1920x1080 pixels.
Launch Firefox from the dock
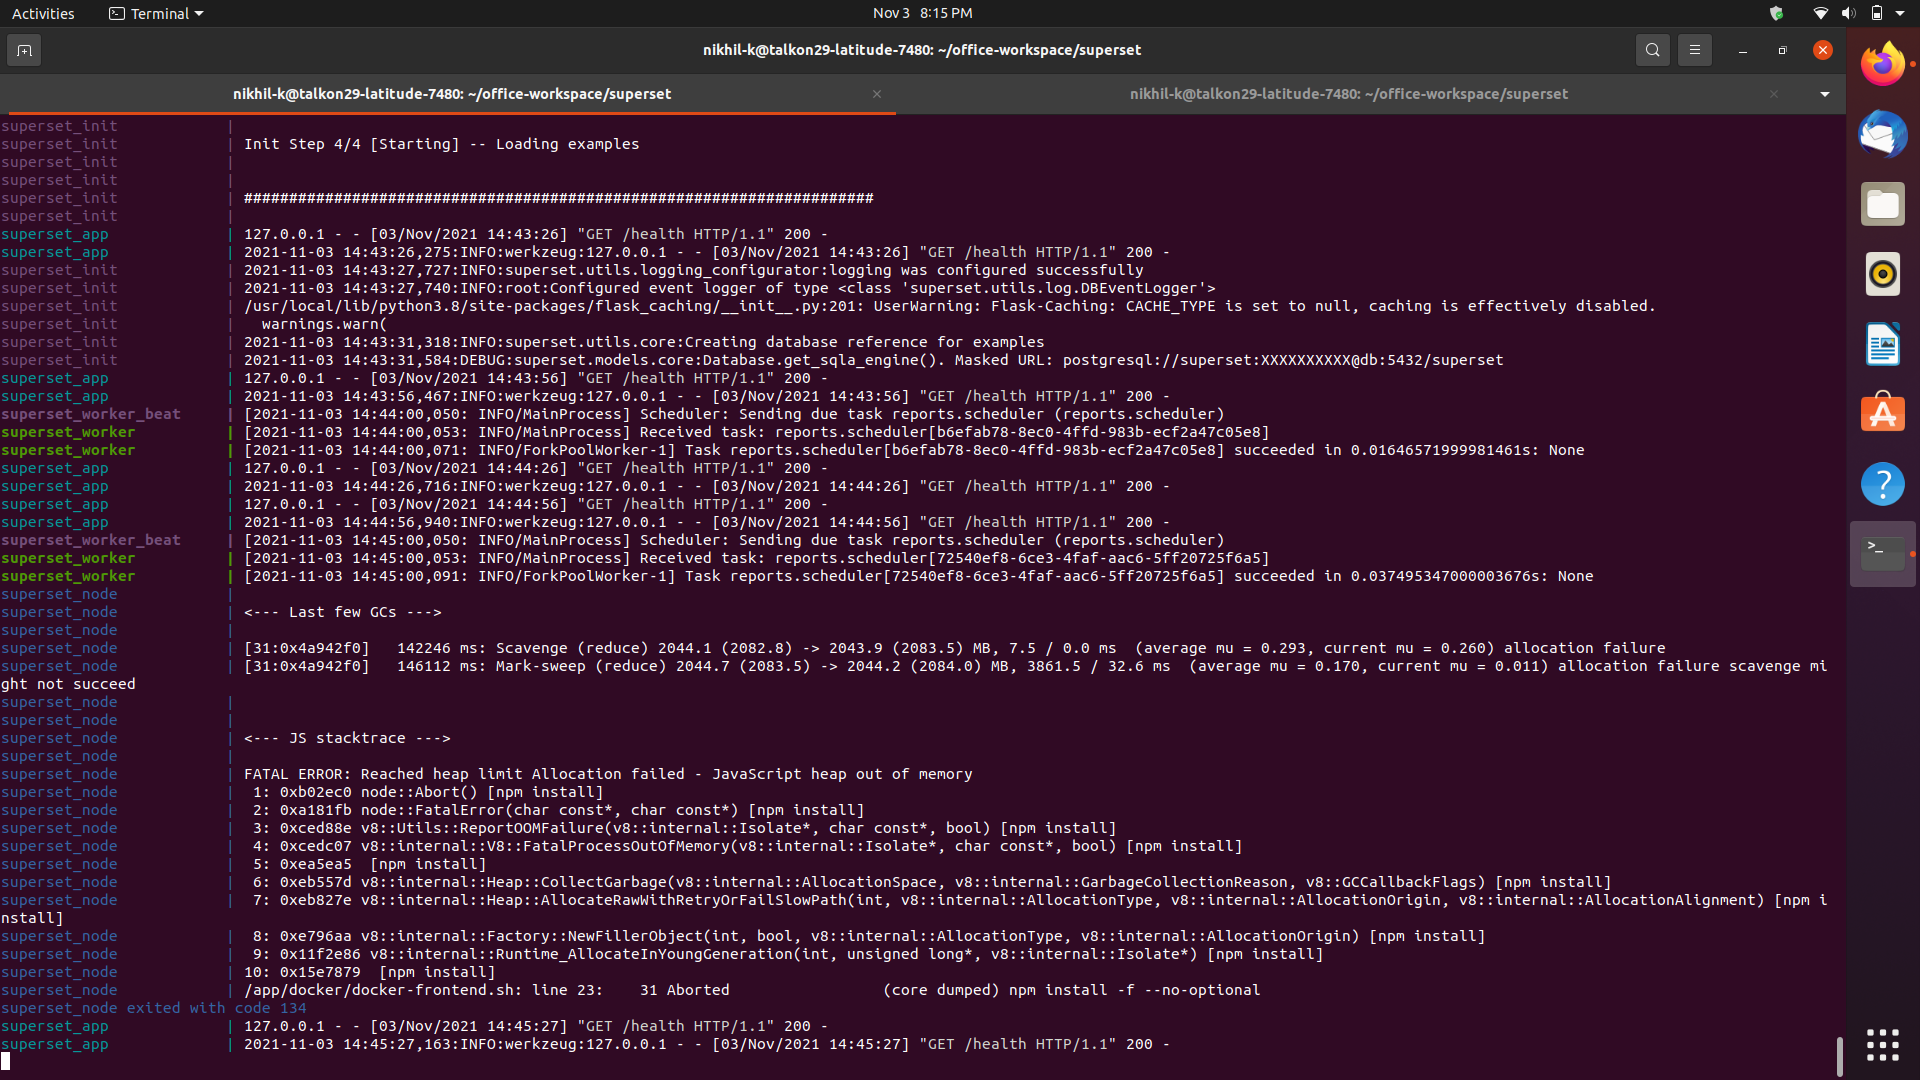(x=1882, y=65)
